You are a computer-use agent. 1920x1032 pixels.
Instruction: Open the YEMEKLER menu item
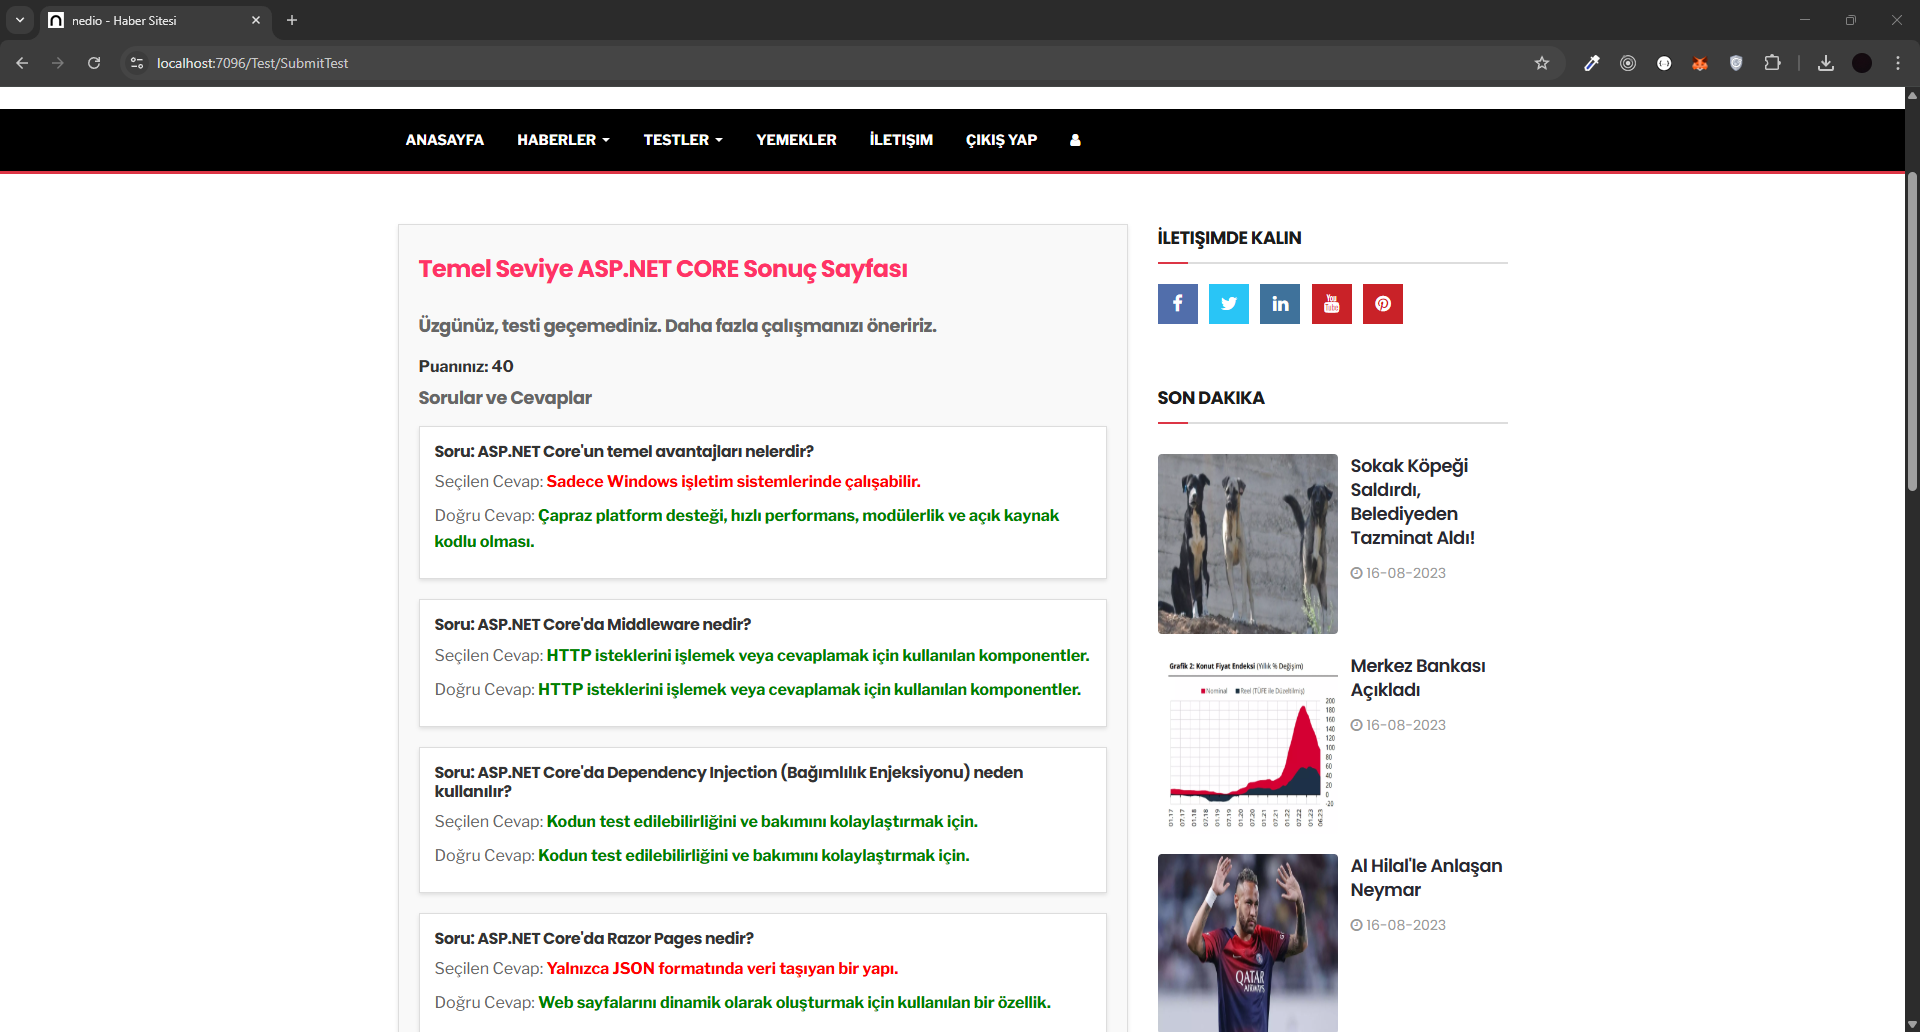(796, 140)
